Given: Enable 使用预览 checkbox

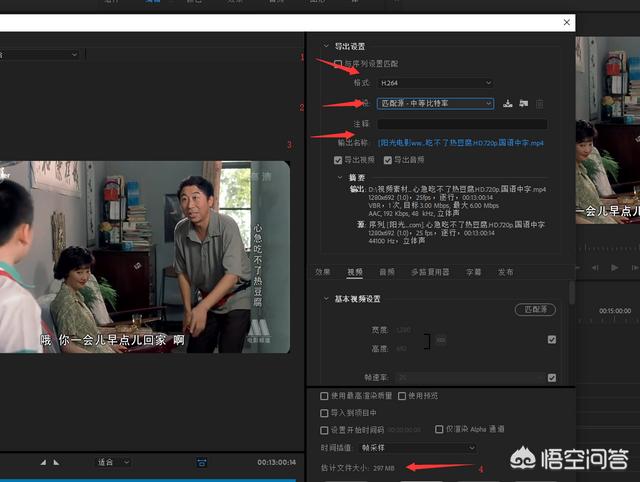Looking at the screenshot, I should (x=402, y=396).
